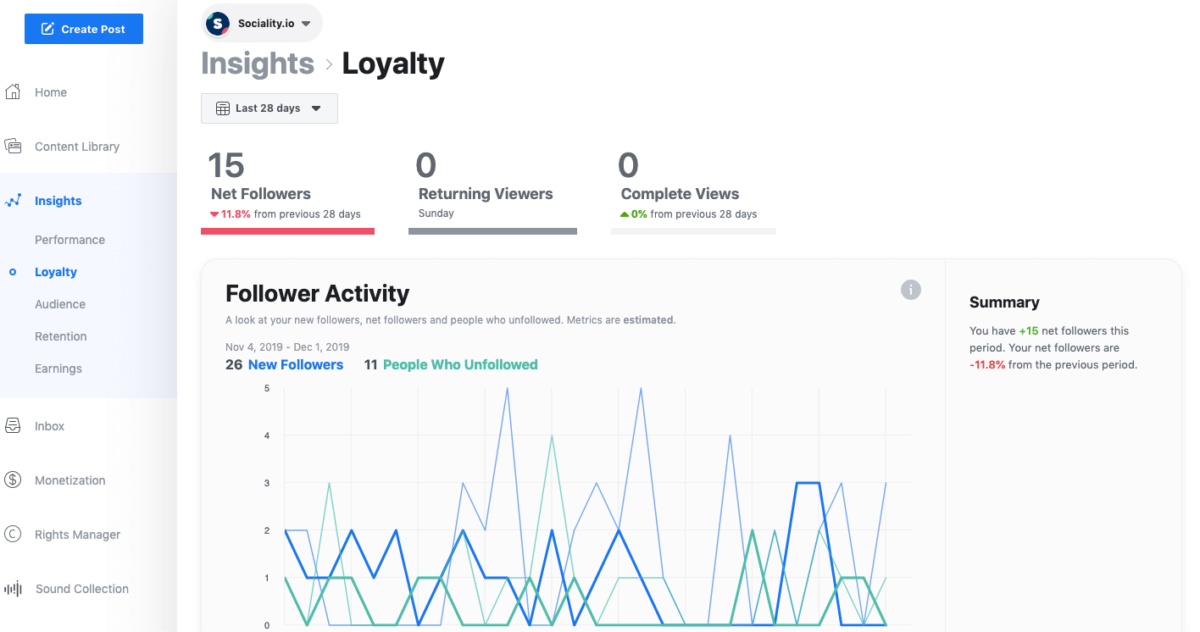The height and width of the screenshot is (632, 1200).
Task: Open the date filter chevron arrow
Action: [317, 108]
